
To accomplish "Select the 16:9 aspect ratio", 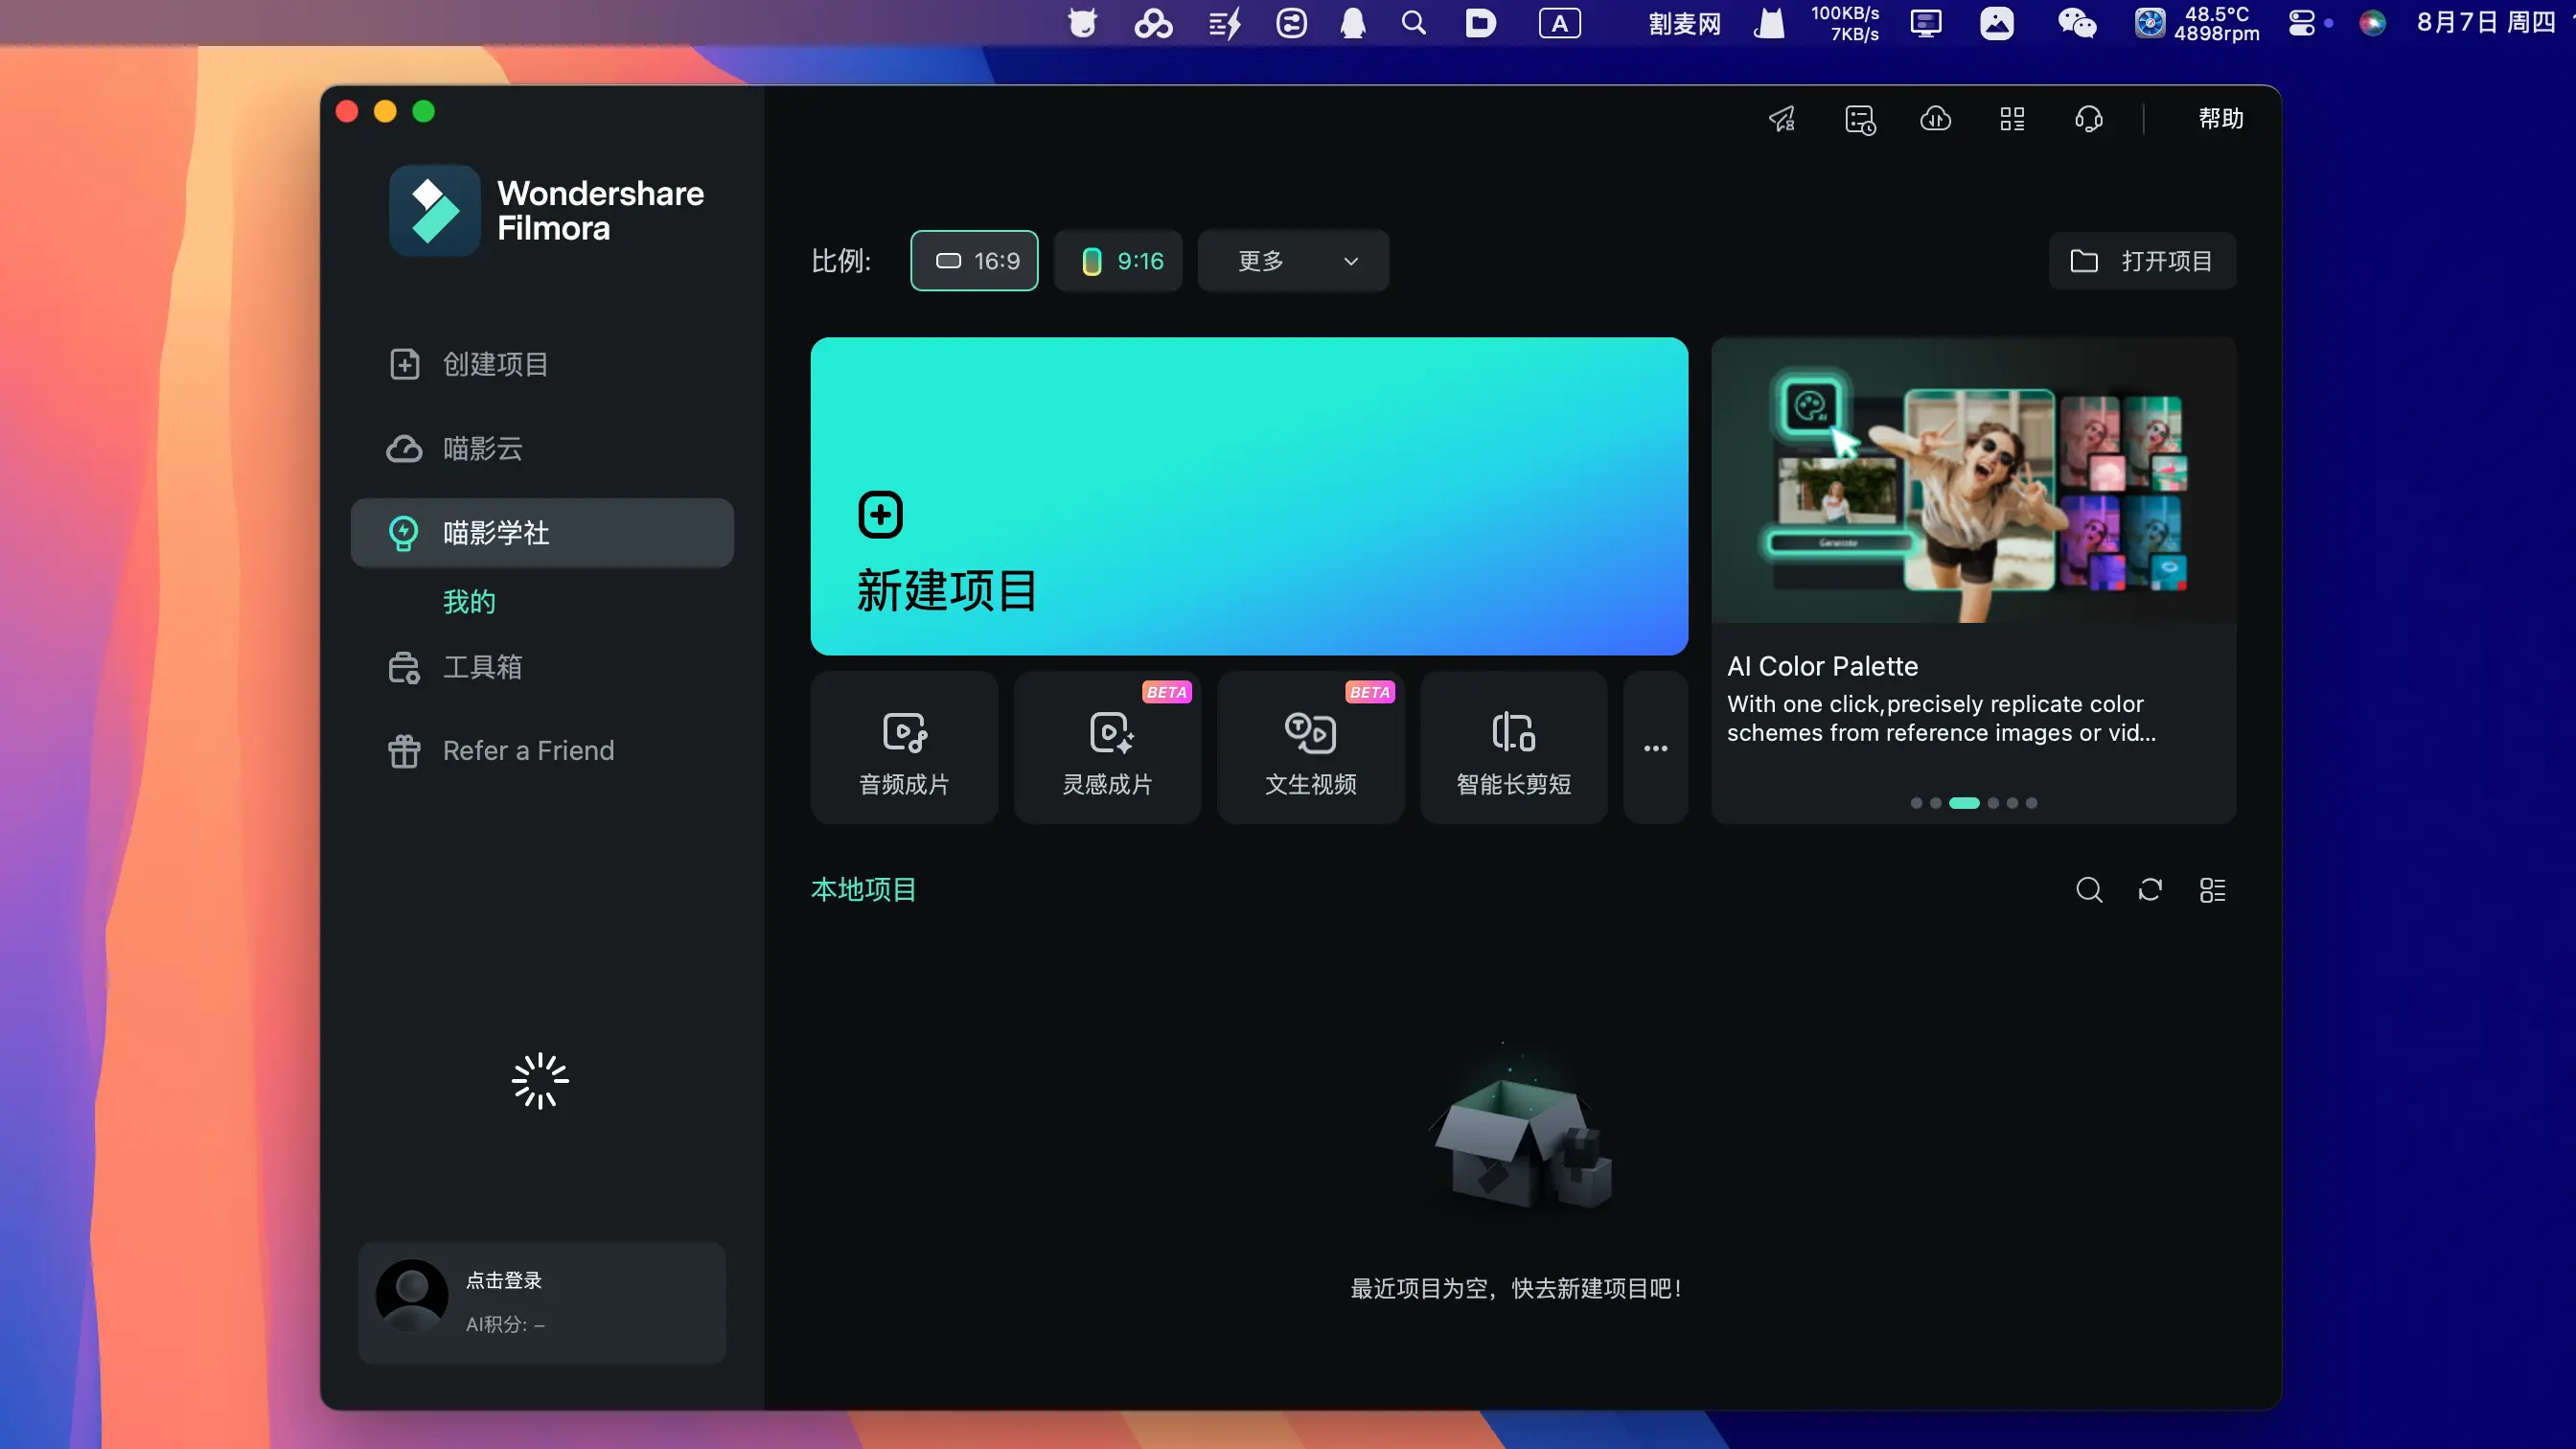I will (974, 261).
